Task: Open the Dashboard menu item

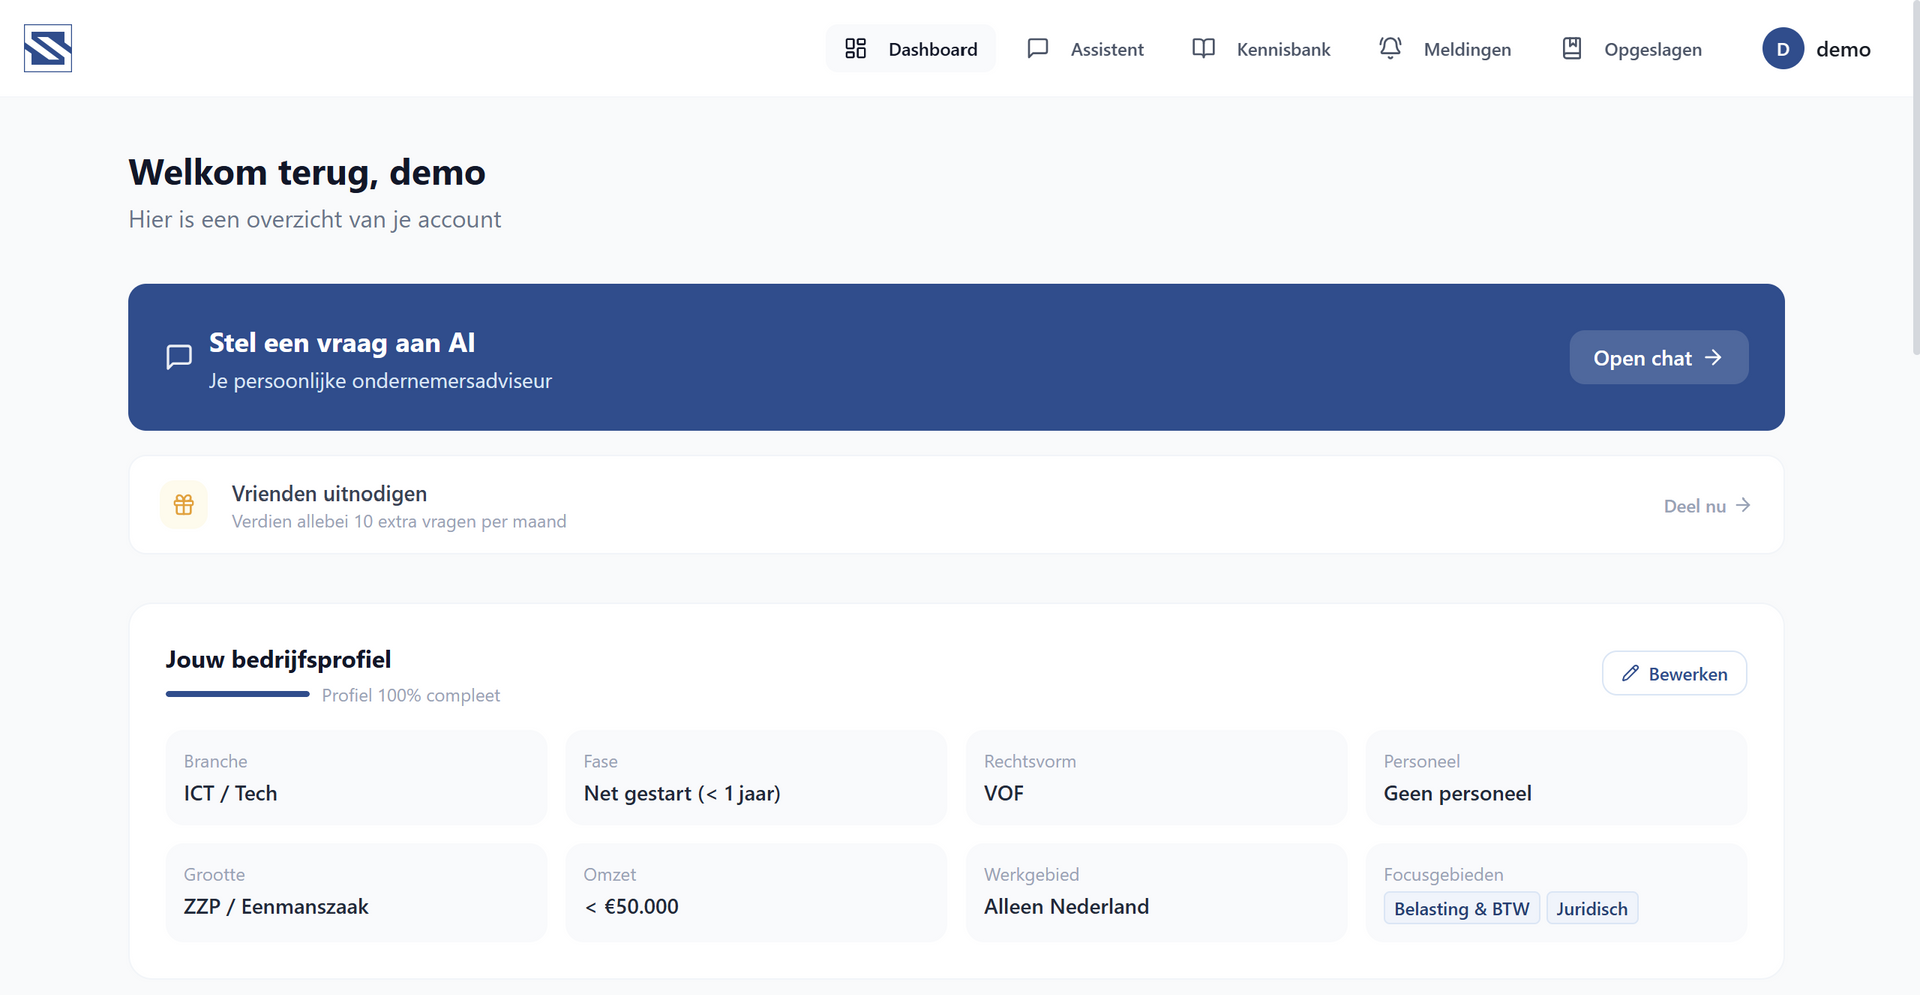Action: coord(911,48)
